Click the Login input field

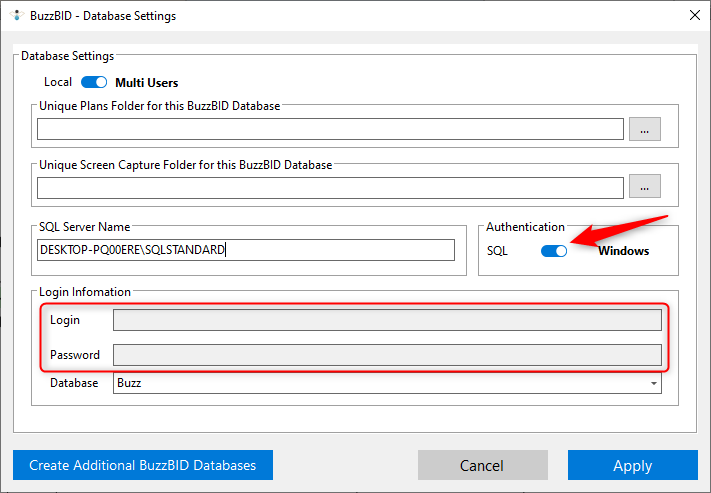(x=387, y=320)
